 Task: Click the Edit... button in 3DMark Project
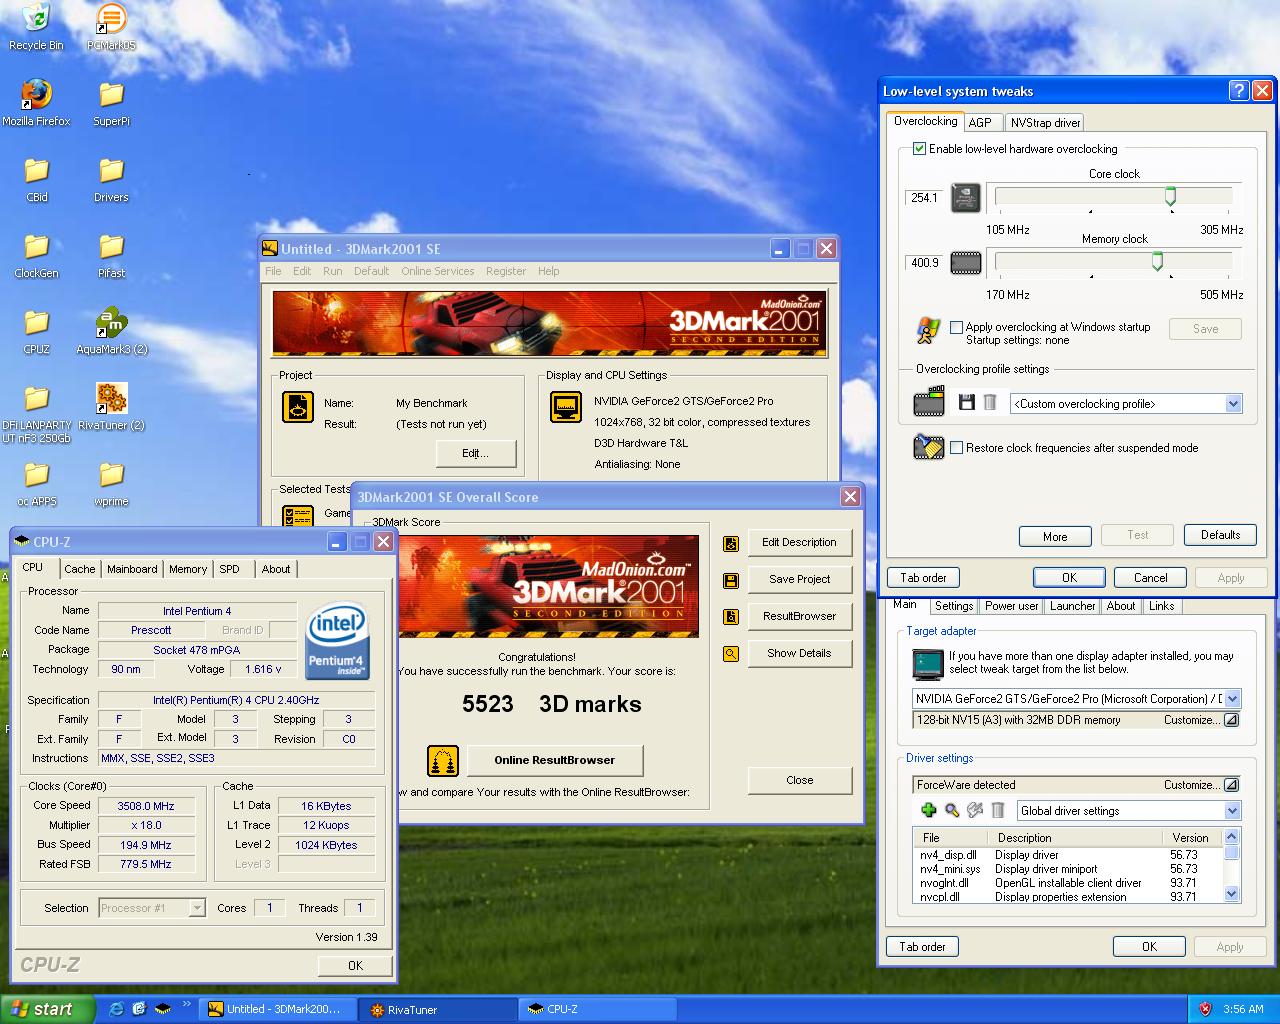(x=475, y=453)
